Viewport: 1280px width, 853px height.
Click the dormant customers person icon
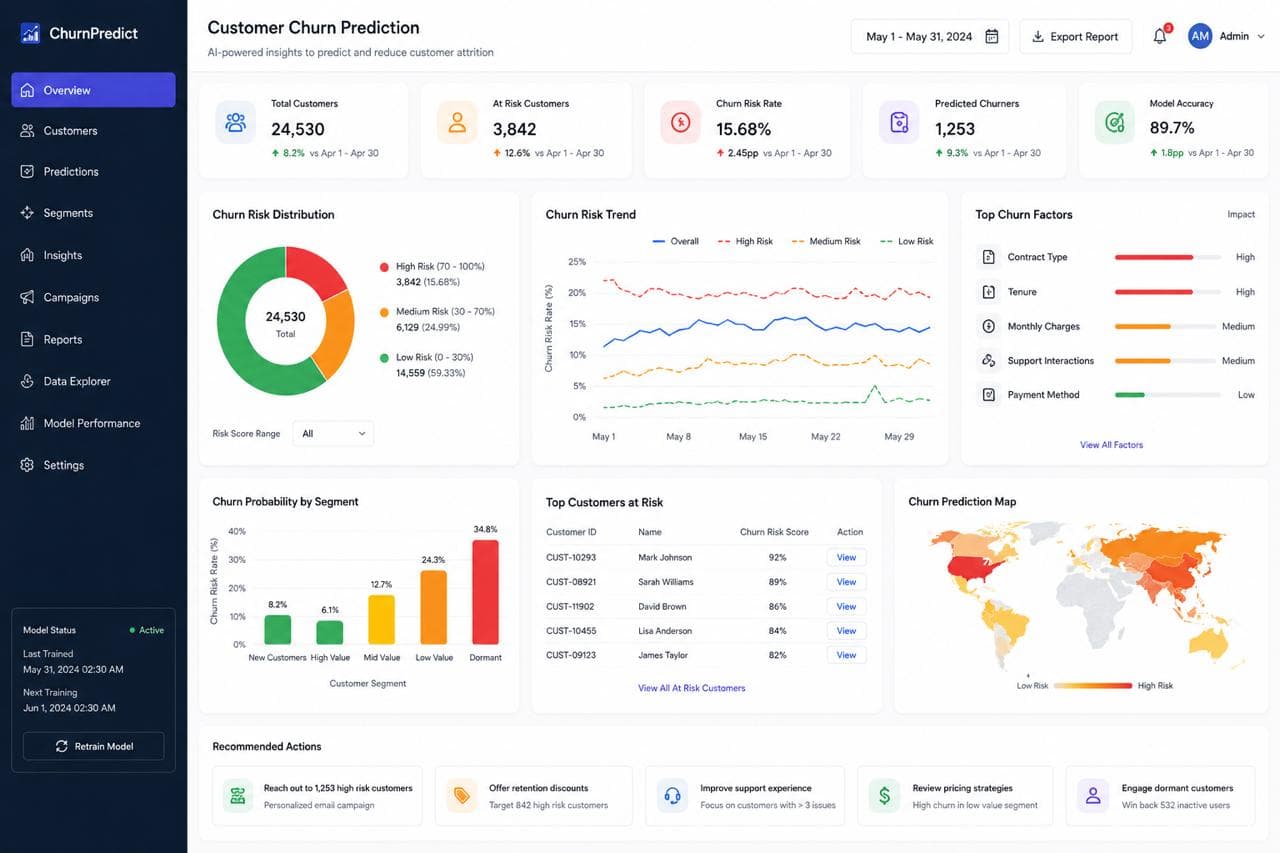(1093, 796)
